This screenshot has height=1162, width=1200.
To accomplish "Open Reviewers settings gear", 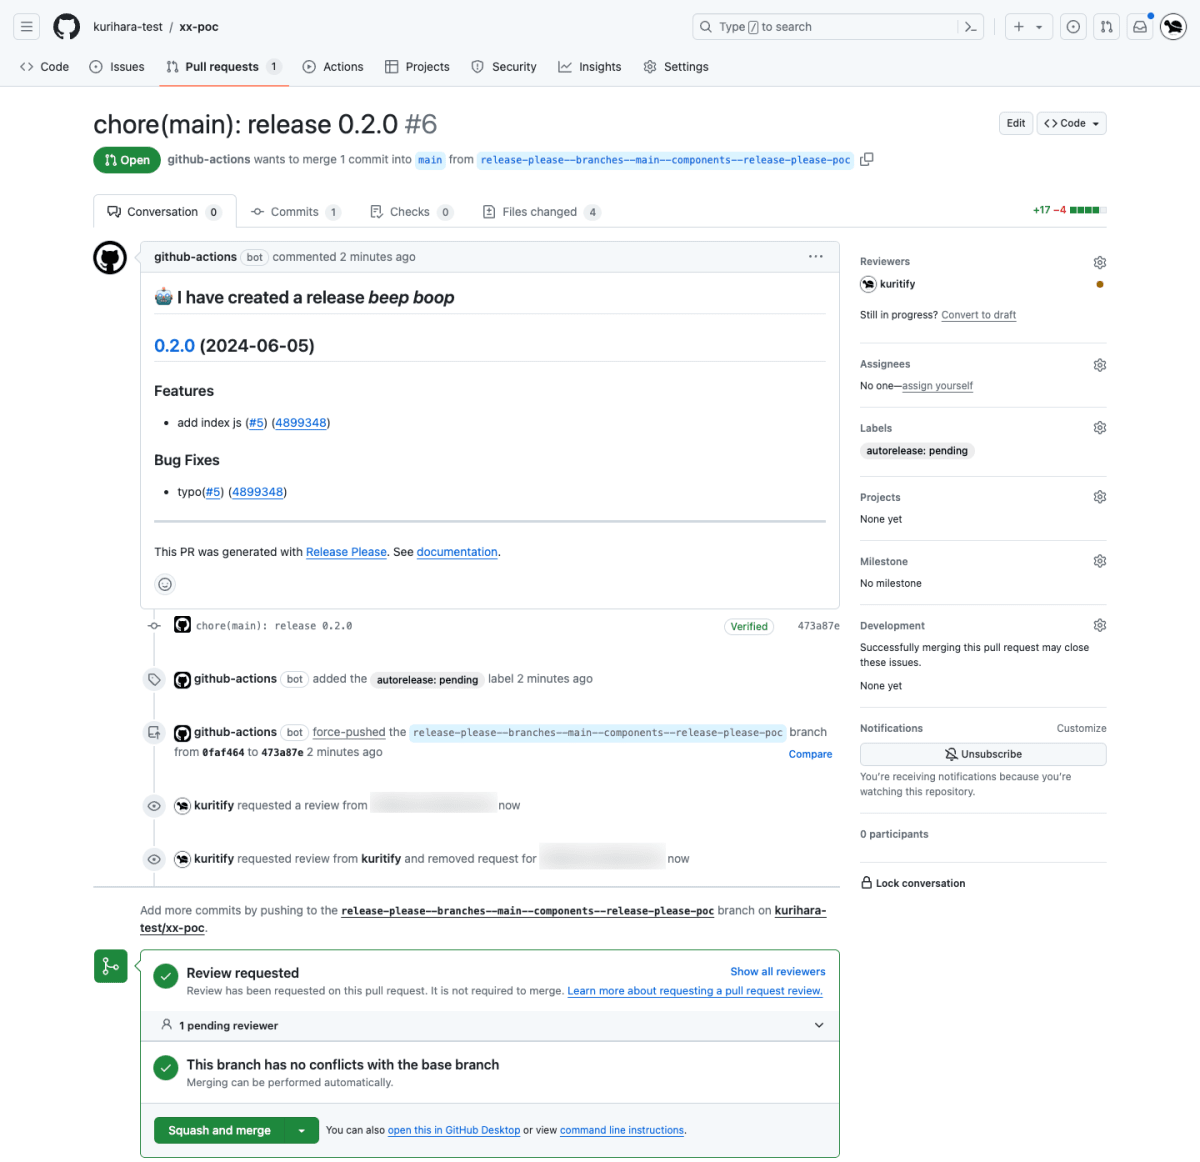I will pos(1100,262).
